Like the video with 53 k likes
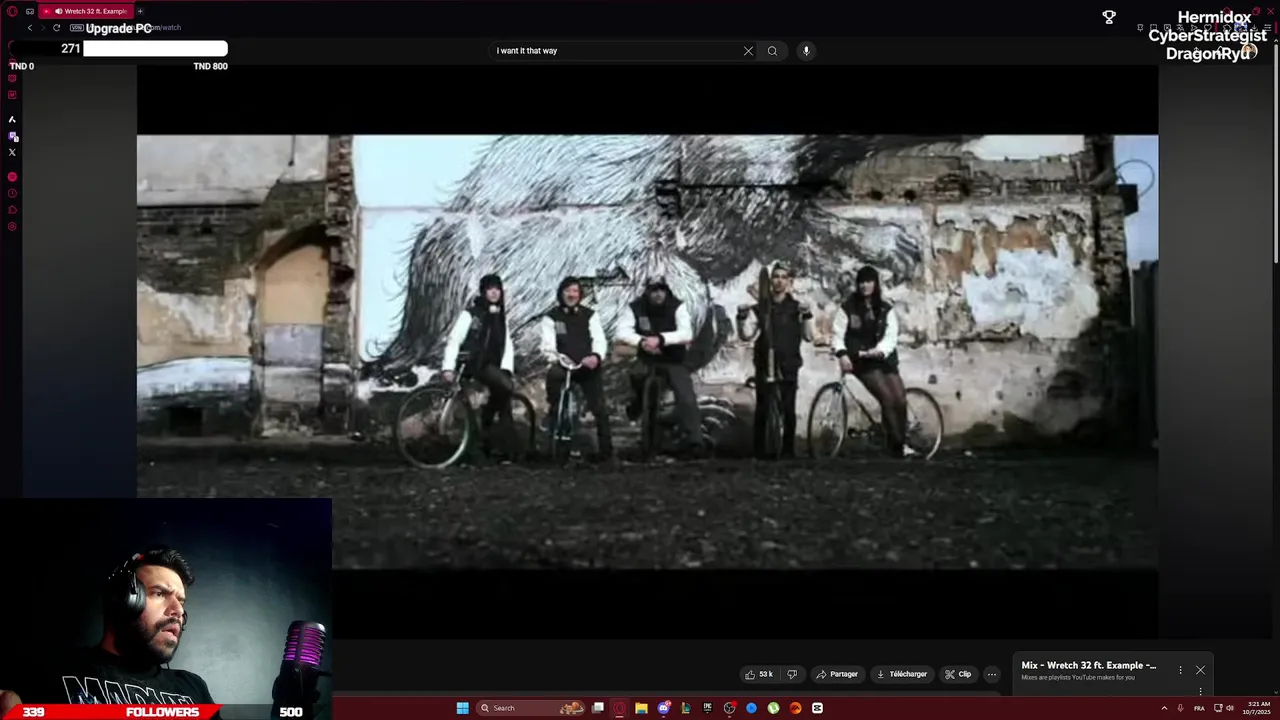Image resolution: width=1280 pixels, height=720 pixels. [x=759, y=674]
